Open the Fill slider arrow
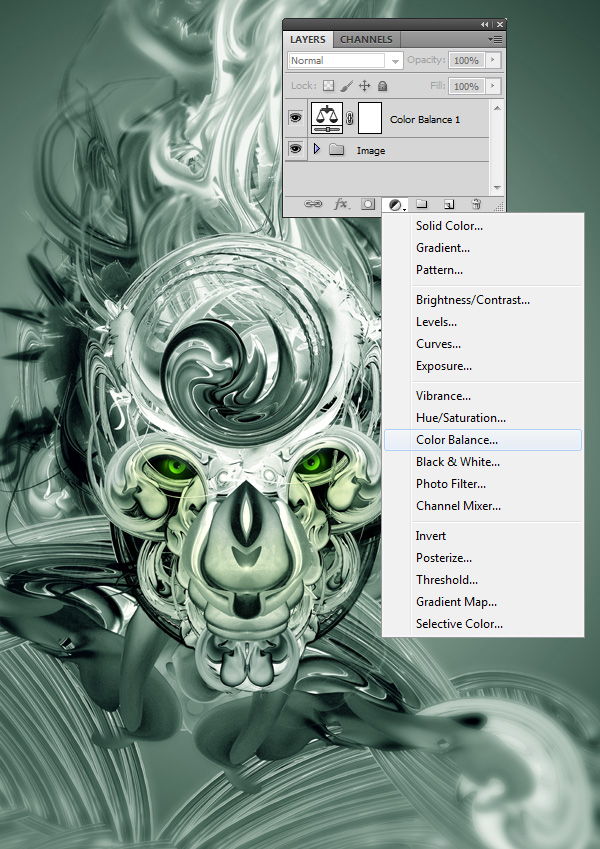The width and height of the screenshot is (600, 849). (491, 87)
